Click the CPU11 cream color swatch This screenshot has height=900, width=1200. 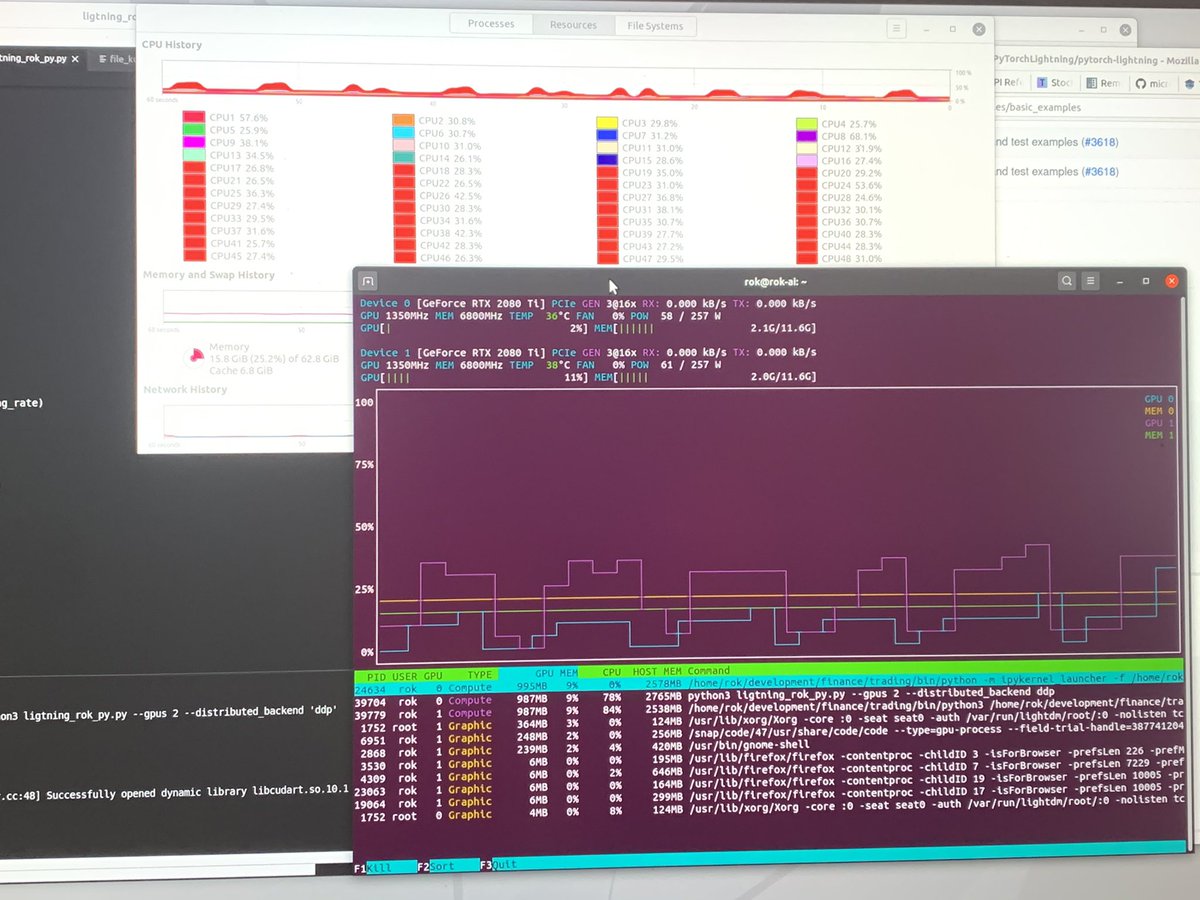tap(607, 148)
